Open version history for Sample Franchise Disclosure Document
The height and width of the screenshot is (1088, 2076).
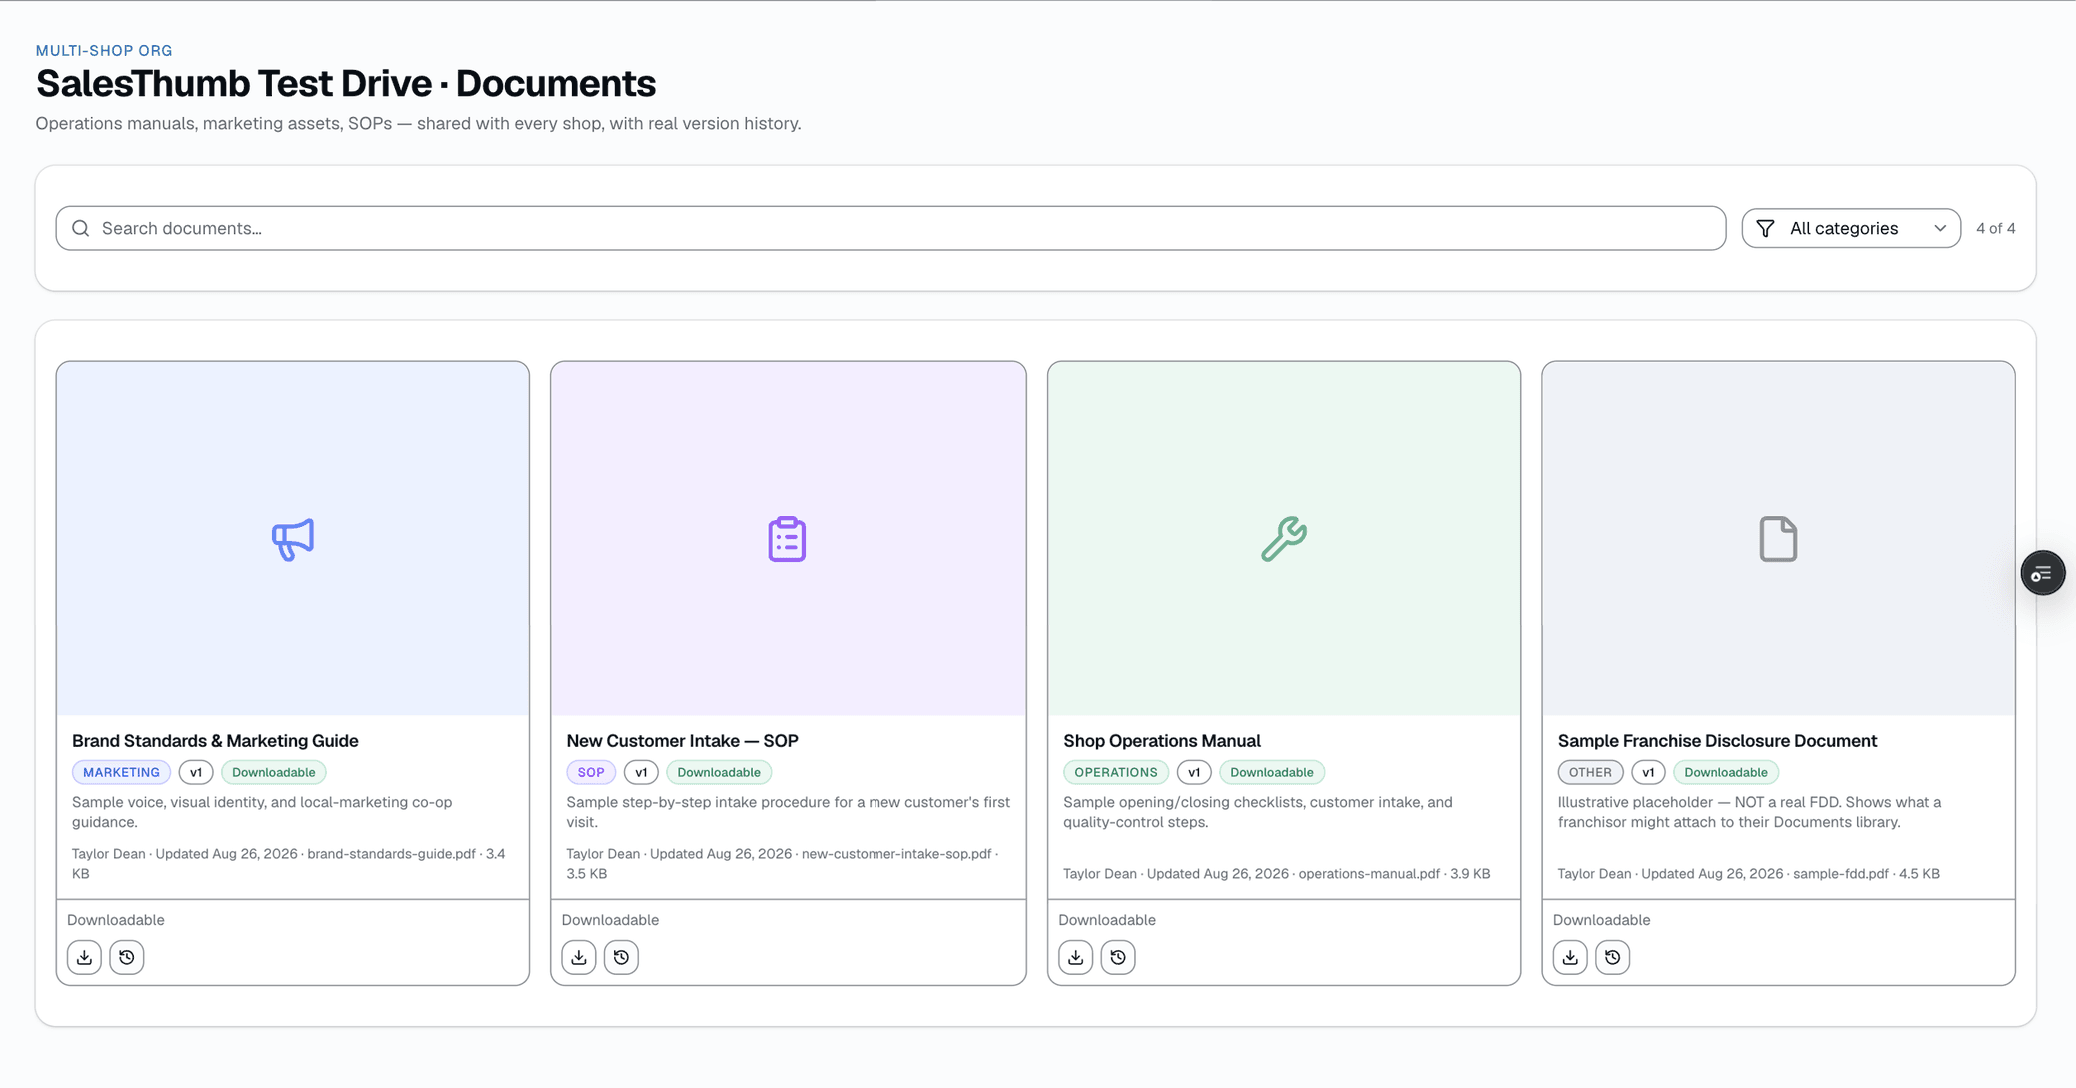coord(1613,957)
